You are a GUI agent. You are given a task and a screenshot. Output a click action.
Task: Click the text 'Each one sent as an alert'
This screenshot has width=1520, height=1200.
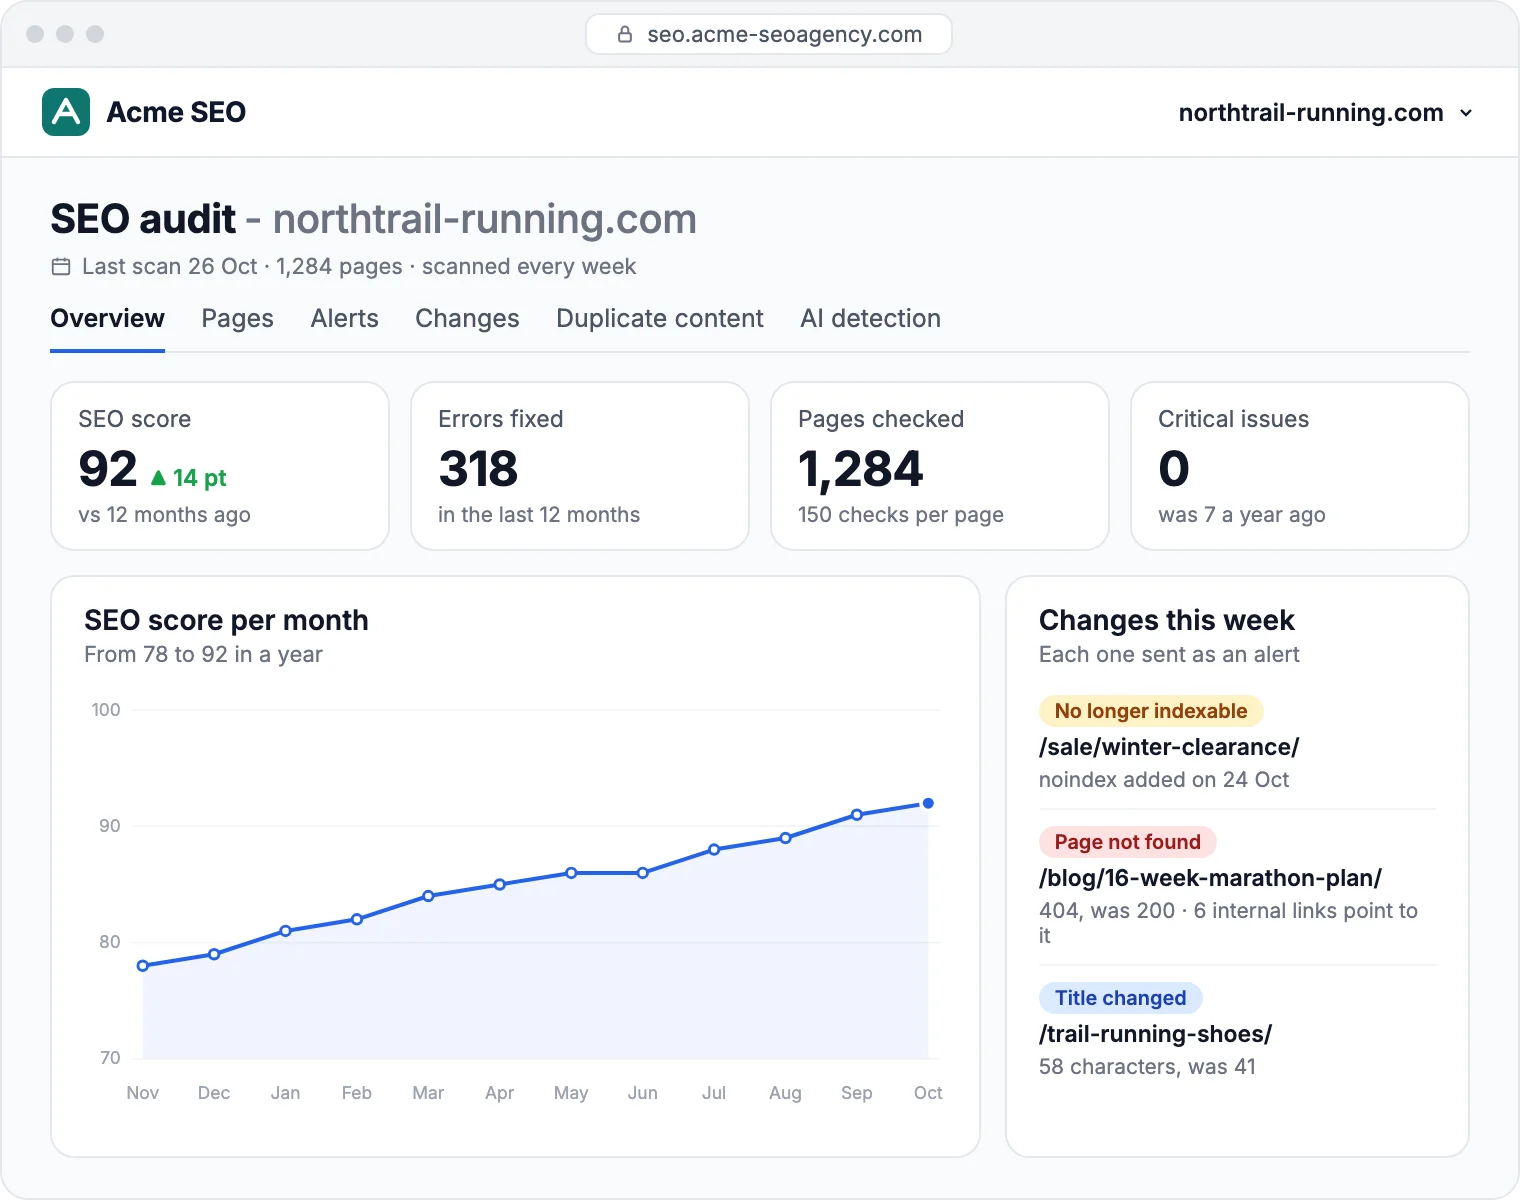click(x=1169, y=655)
